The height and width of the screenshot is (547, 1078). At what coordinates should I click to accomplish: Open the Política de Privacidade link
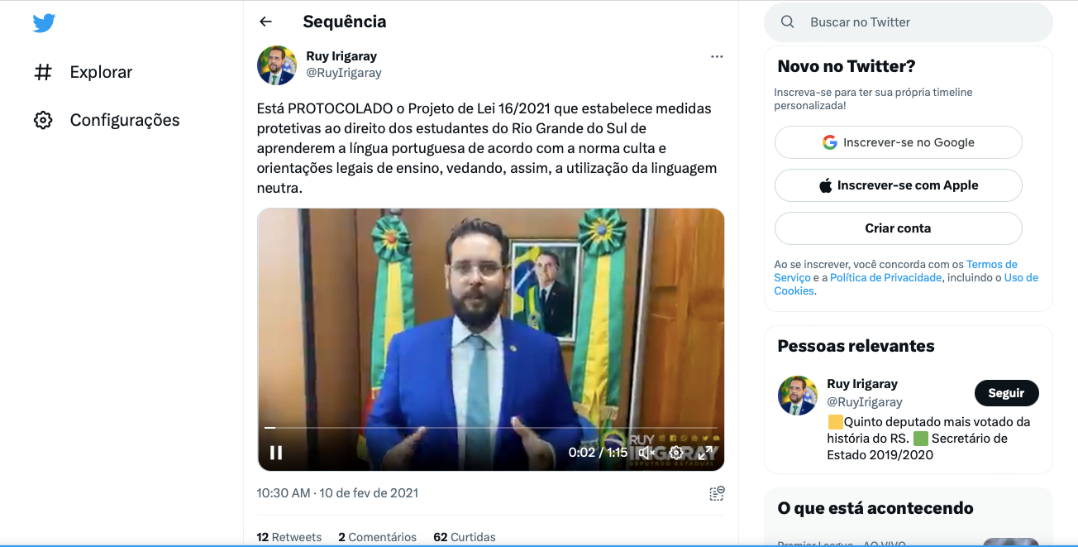tap(886, 278)
